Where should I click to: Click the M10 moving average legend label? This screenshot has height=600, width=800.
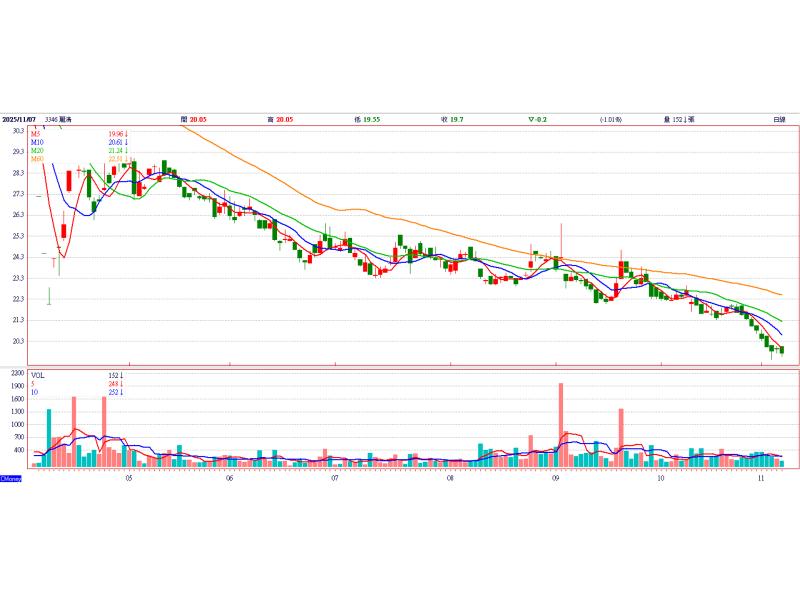(37, 142)
